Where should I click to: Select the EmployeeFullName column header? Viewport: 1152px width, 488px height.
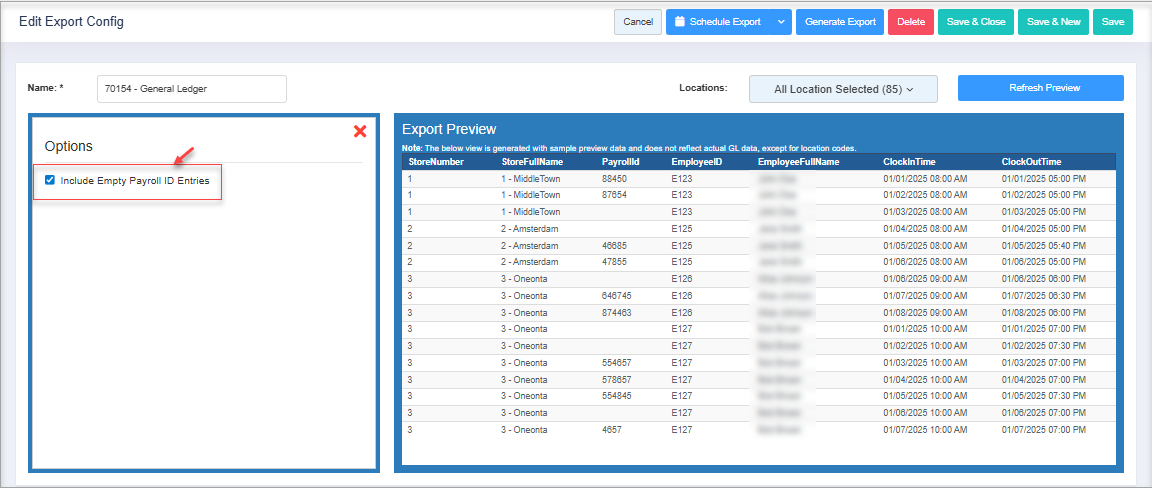coord(798,161)
